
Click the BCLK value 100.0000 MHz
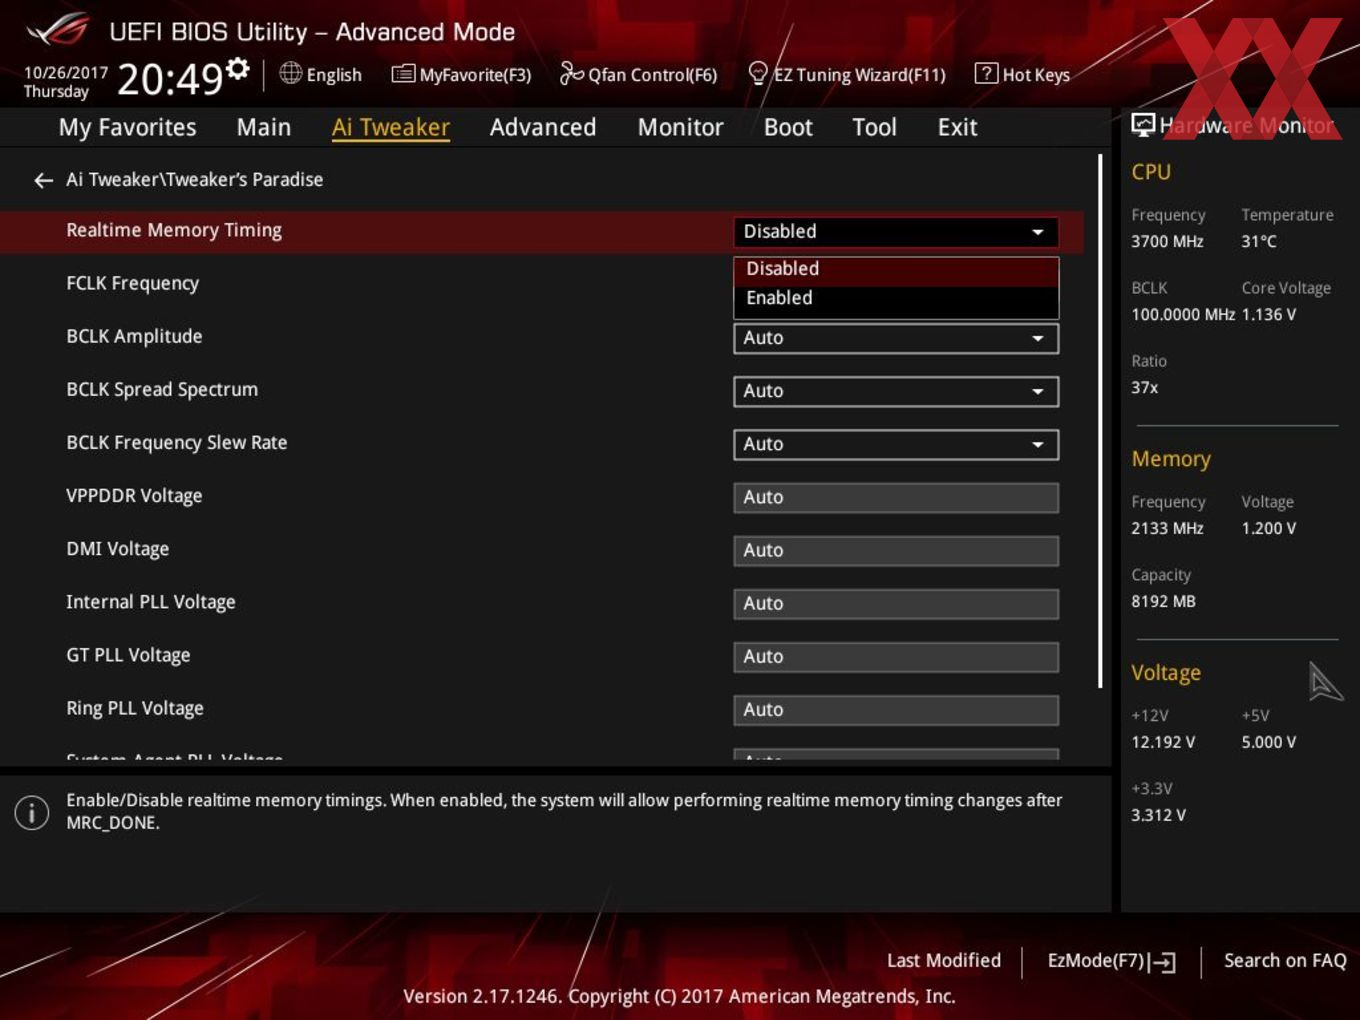[1183, 314]
